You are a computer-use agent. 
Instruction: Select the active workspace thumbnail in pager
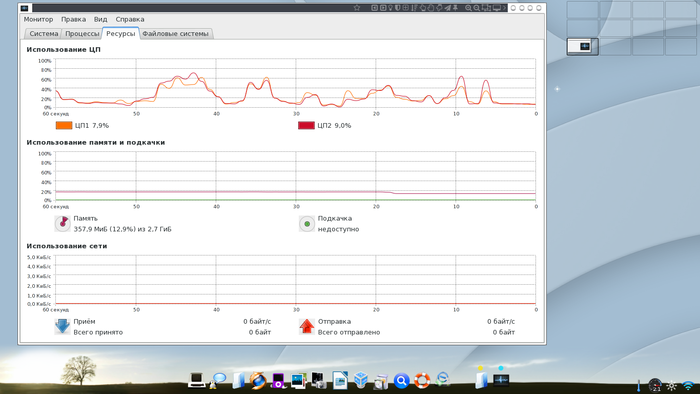click(x=583, y=46)
